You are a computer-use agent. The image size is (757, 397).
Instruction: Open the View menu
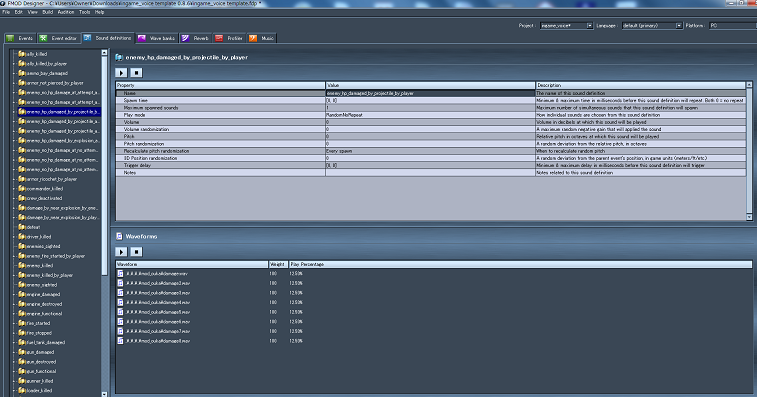click(32, 12)
